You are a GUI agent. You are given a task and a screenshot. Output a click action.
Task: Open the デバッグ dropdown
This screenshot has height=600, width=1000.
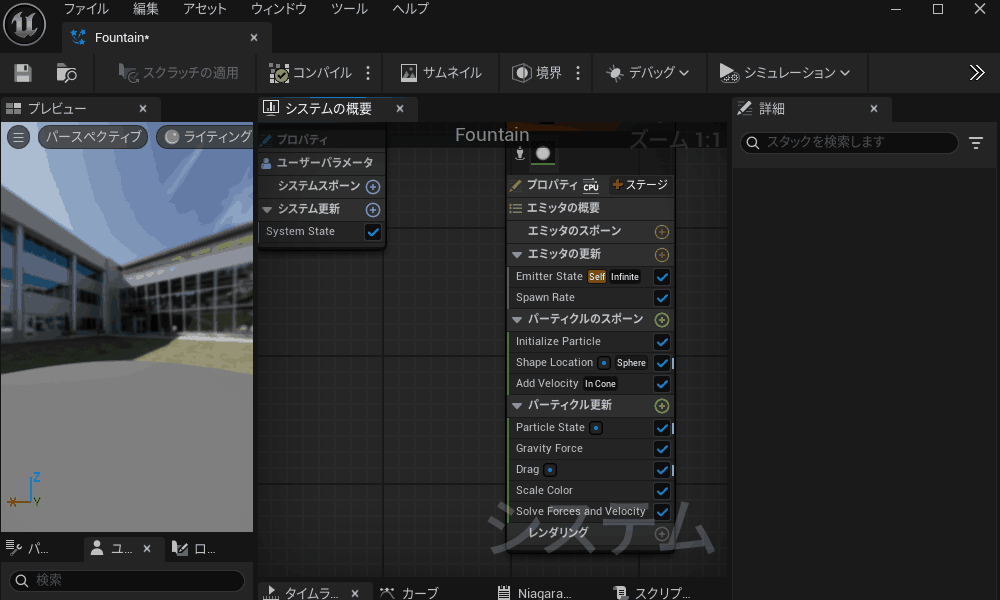coord(648,73)
